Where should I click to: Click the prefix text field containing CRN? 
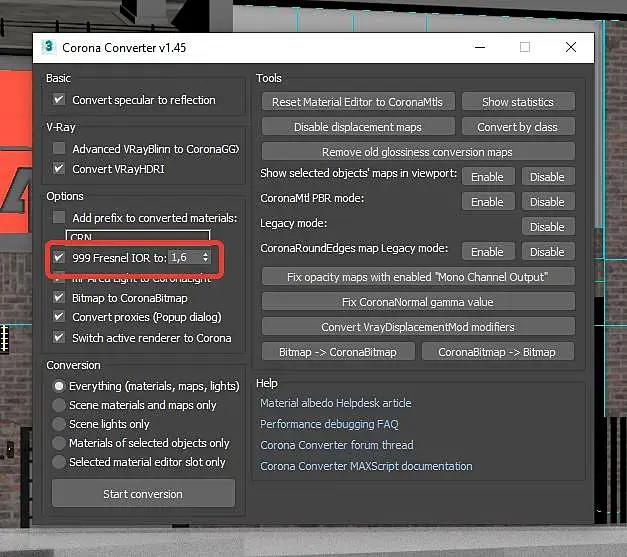138,235
